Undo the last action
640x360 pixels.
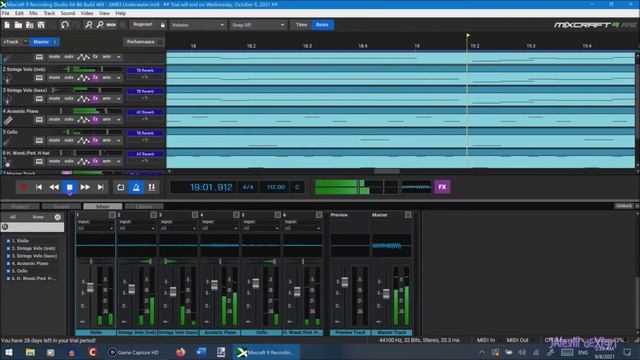click(x=64, y=25)
